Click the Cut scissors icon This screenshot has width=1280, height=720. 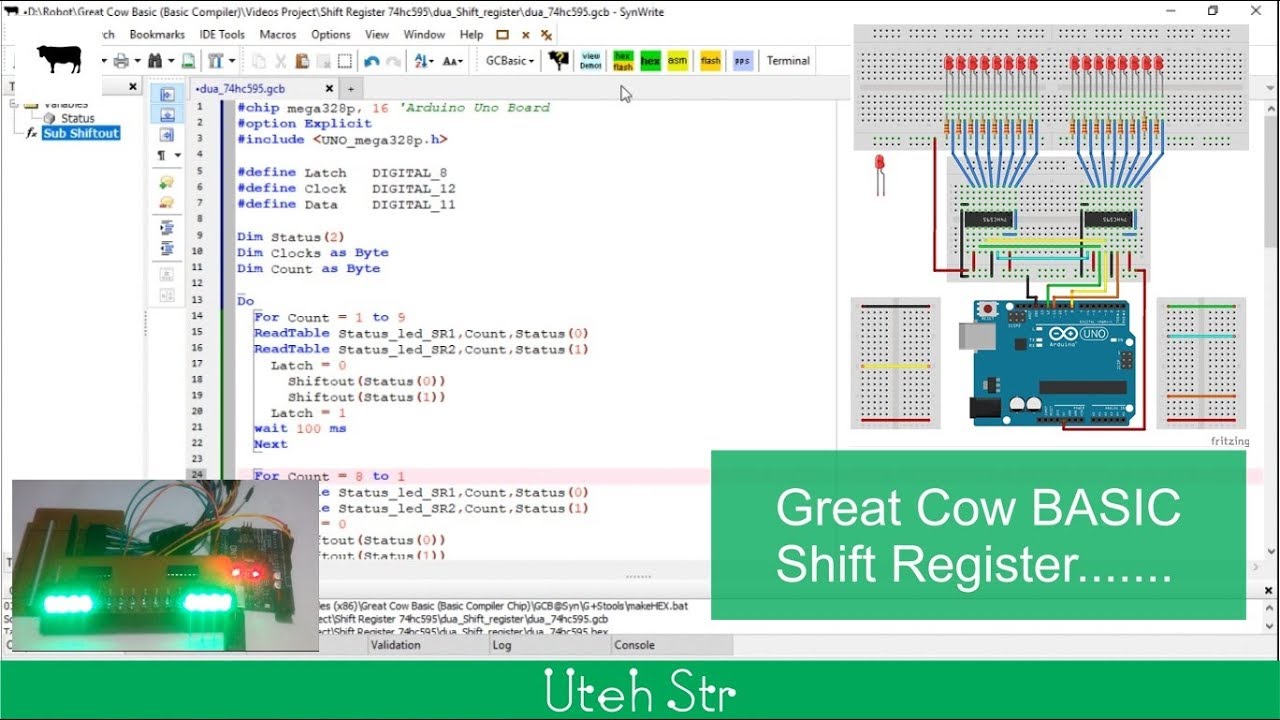click(x=281, y=61)
